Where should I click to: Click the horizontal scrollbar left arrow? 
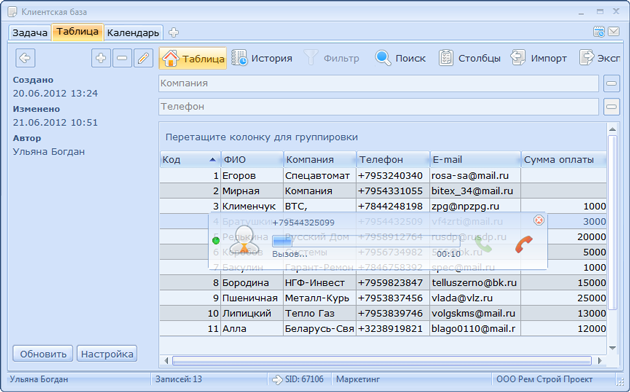tap(166, 361)
